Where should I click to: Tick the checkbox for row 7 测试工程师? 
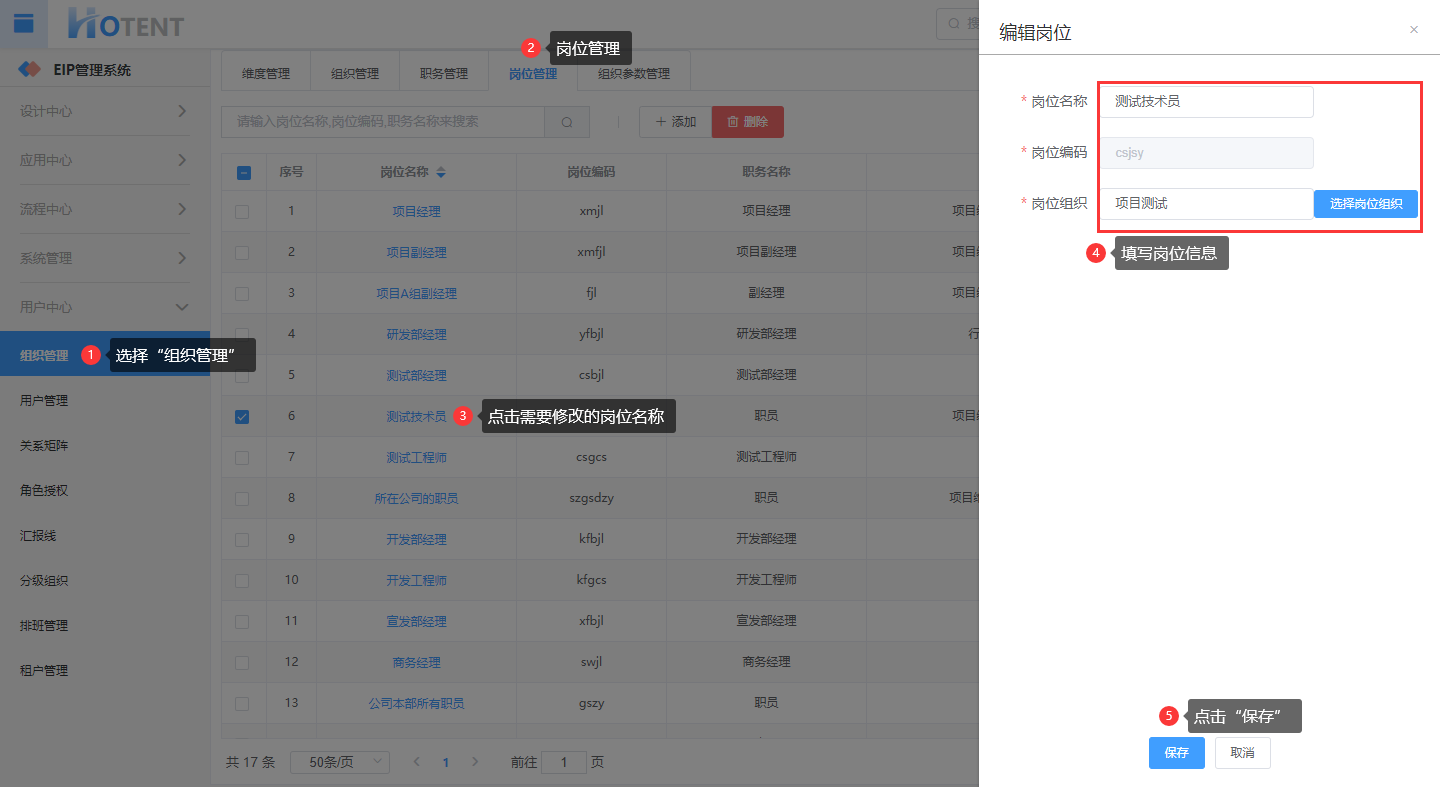[x=242, y=458]
